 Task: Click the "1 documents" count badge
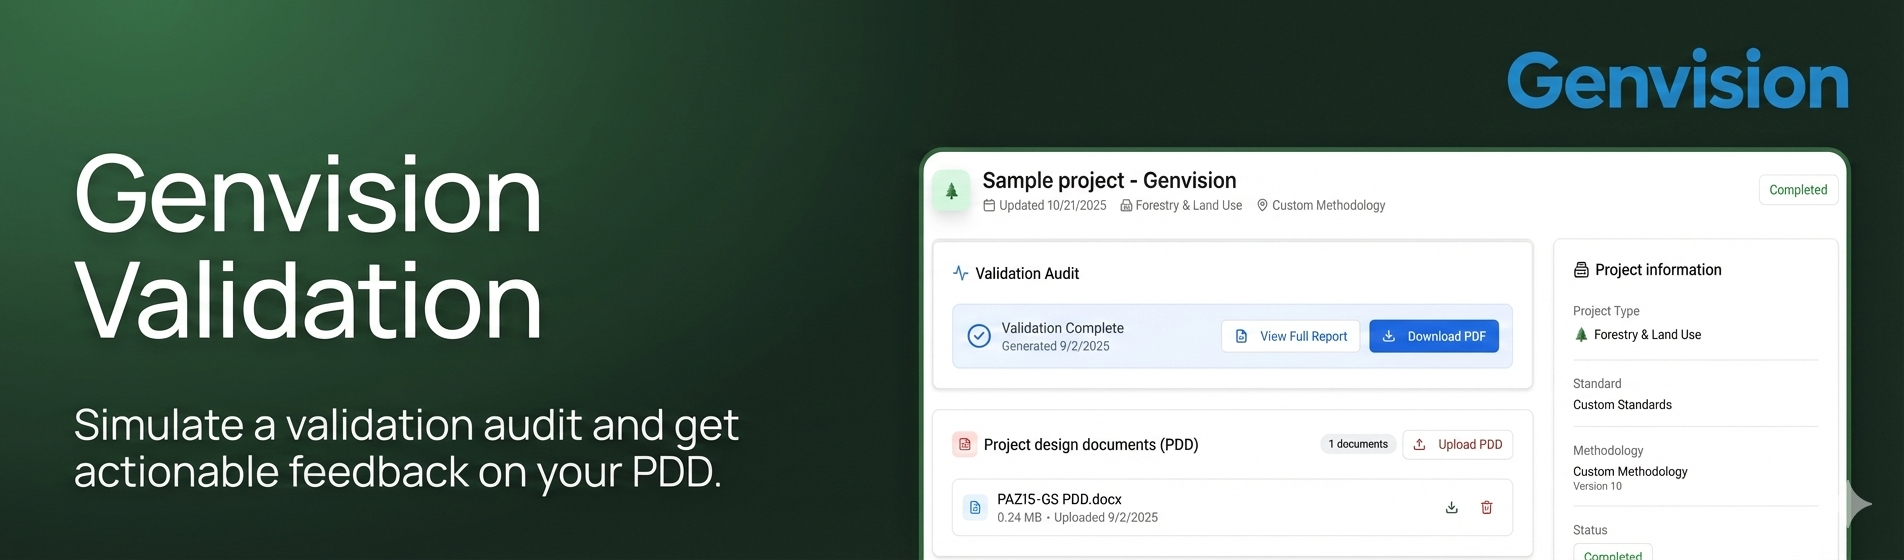coord(1357,445)
